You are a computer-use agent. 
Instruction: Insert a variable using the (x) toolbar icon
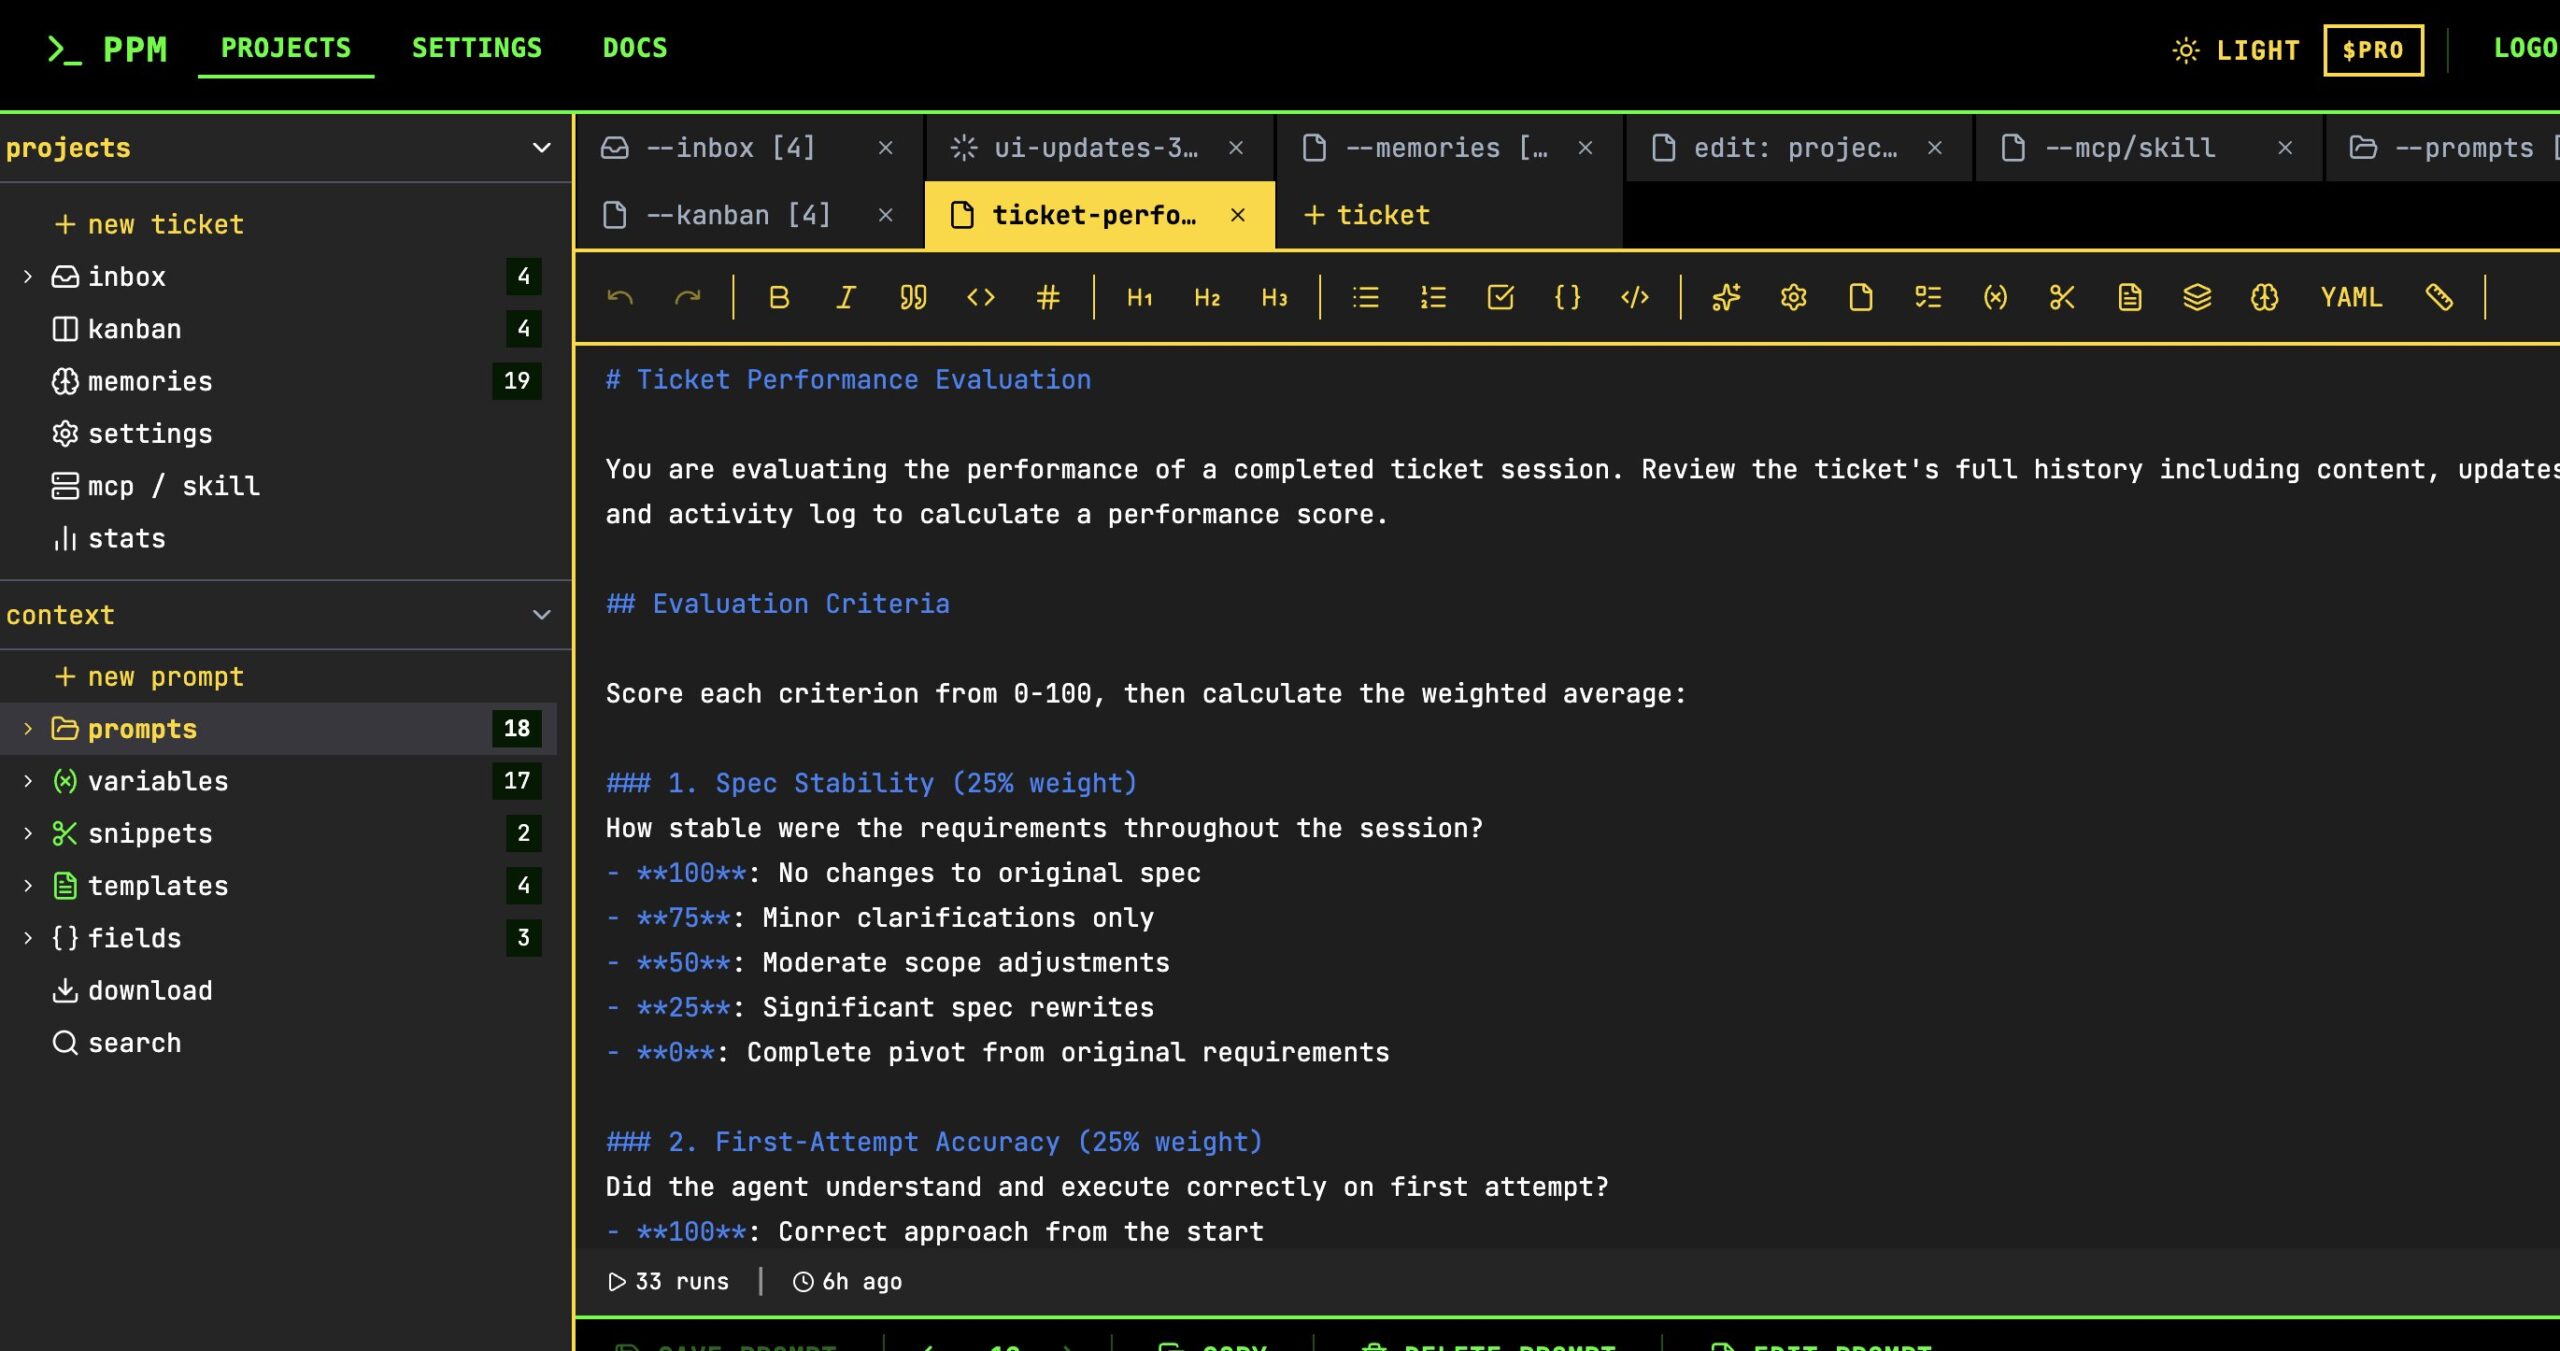point(1996,297)
